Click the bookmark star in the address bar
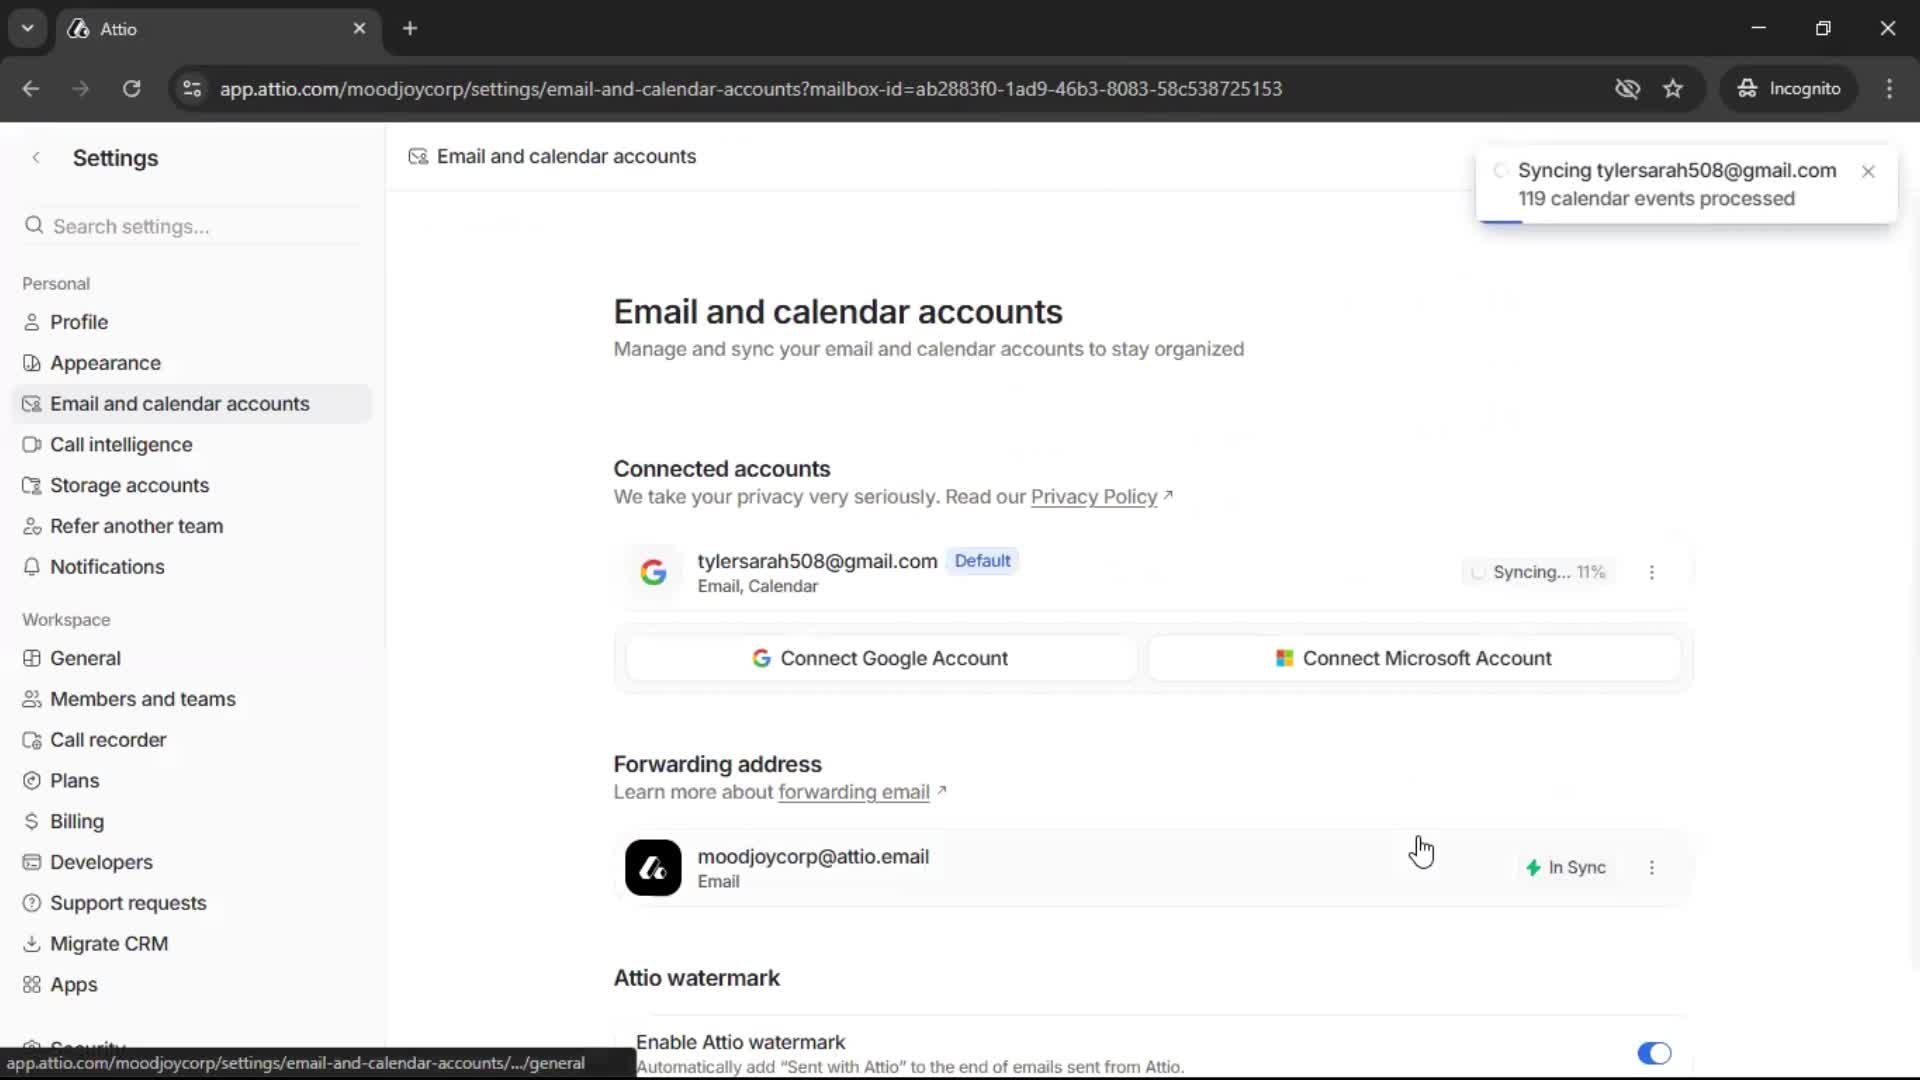The width and height of the screenshot is (1920, 1080). [1673, 88]
